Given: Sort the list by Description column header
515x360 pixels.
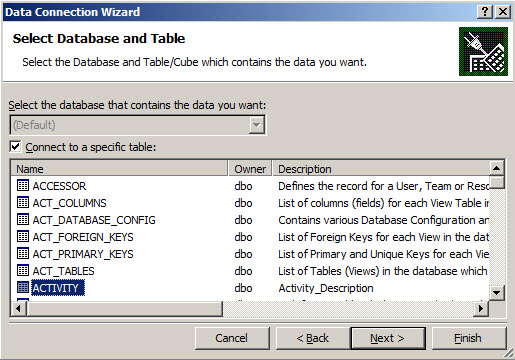Looking at the screenshot, I should click(381, 169).
